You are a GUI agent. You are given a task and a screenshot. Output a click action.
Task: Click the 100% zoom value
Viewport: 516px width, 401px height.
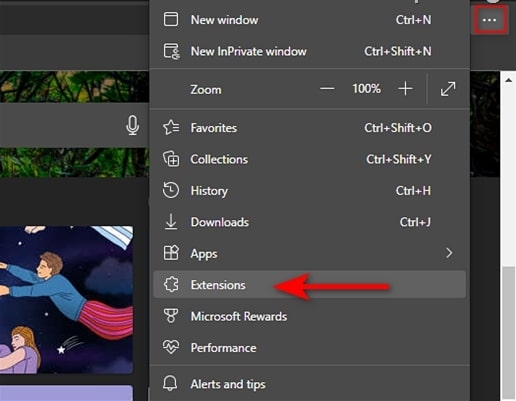(x=366, y=89)
